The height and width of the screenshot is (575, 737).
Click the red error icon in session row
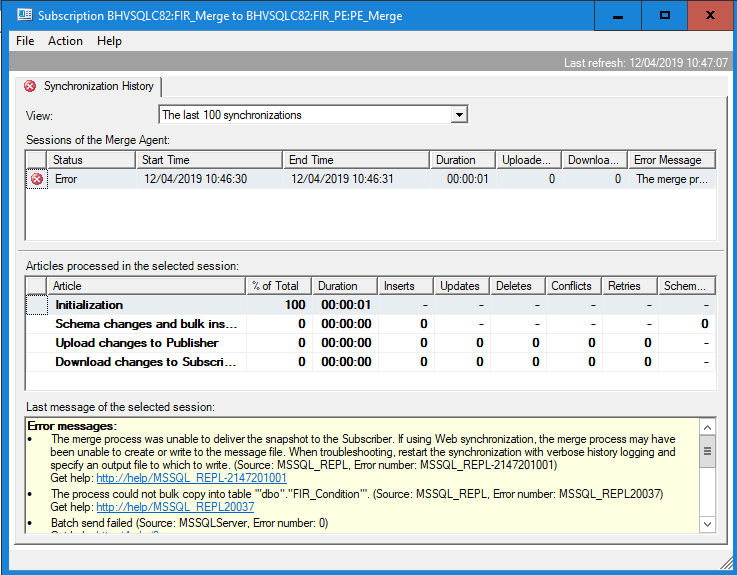37,179
